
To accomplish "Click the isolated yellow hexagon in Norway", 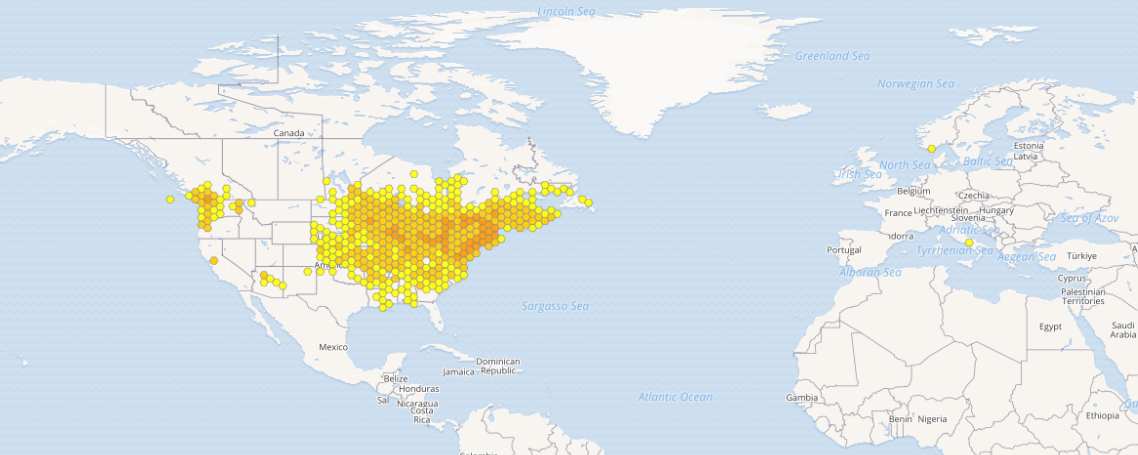I will point(932,149).
